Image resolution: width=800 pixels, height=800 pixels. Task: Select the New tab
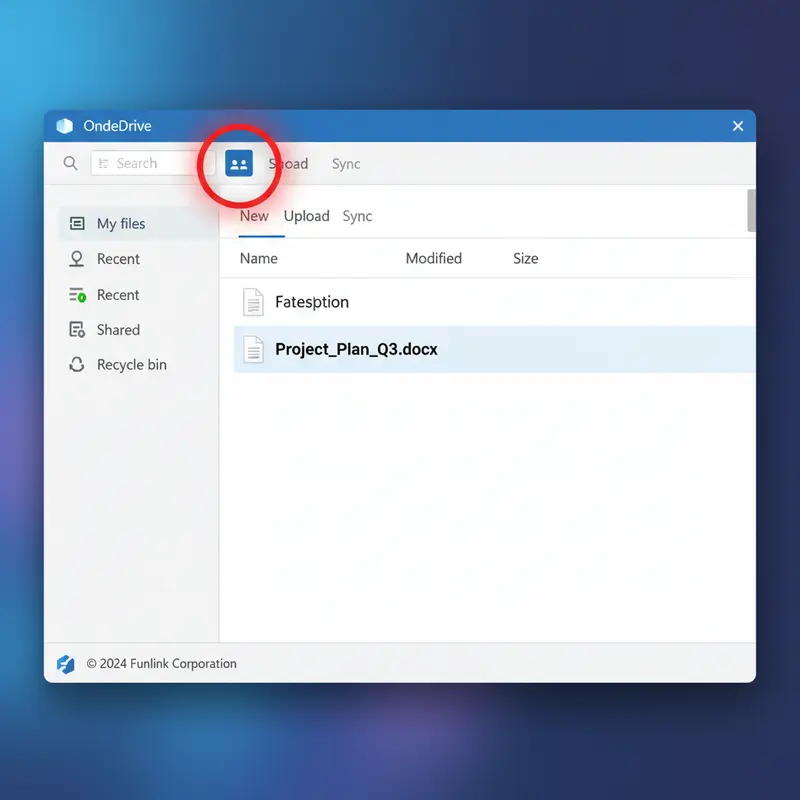254,216
